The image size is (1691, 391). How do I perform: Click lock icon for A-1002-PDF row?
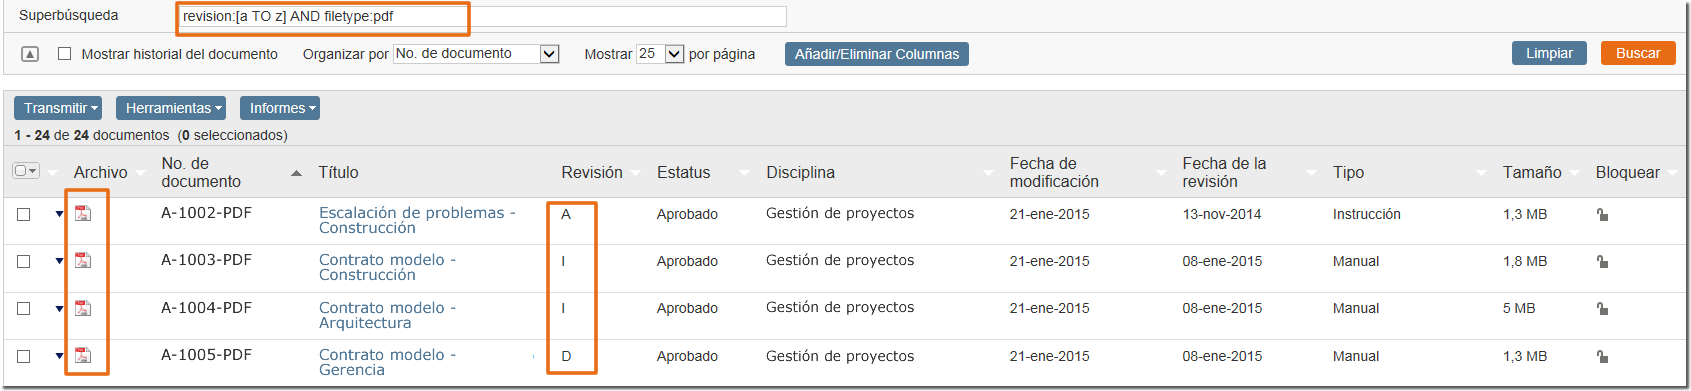click(1602, 214)
